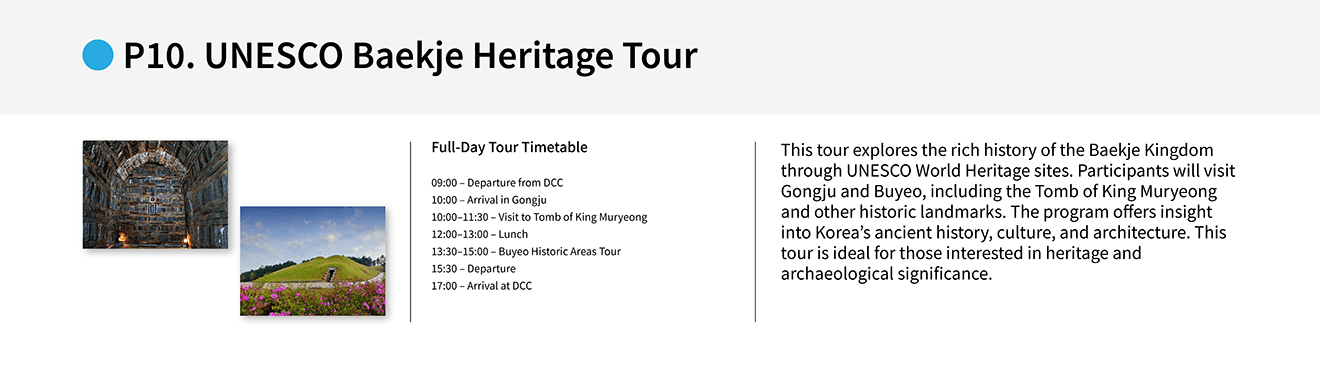This screenshot has width=1320, height=371.
Task: Click the brick arch in the tomb photo
Action: (x=155, y=160)
